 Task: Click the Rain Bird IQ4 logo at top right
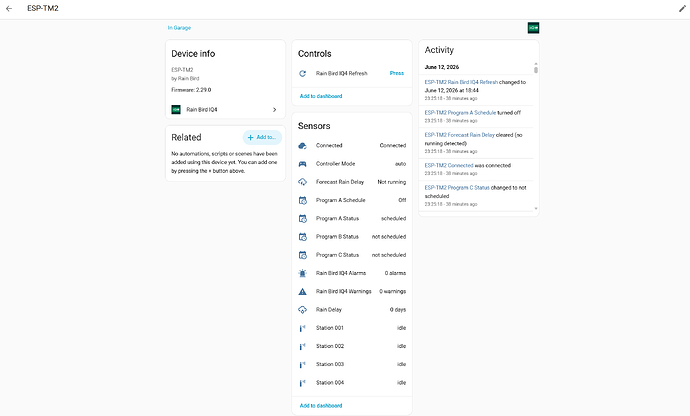(533, 28)
